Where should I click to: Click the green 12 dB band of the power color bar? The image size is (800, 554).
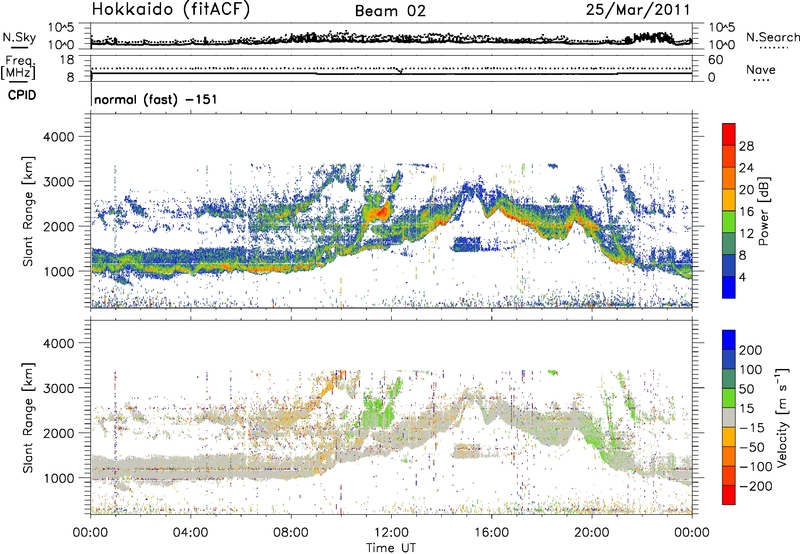point(729,221)
